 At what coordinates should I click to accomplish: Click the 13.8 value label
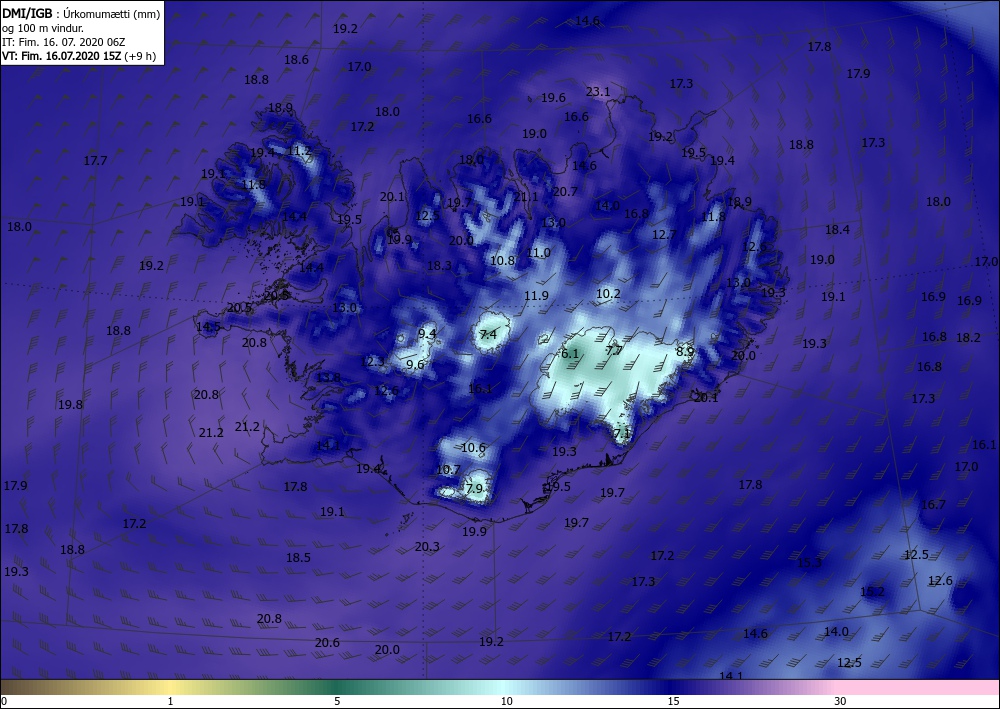click(328, 378)
